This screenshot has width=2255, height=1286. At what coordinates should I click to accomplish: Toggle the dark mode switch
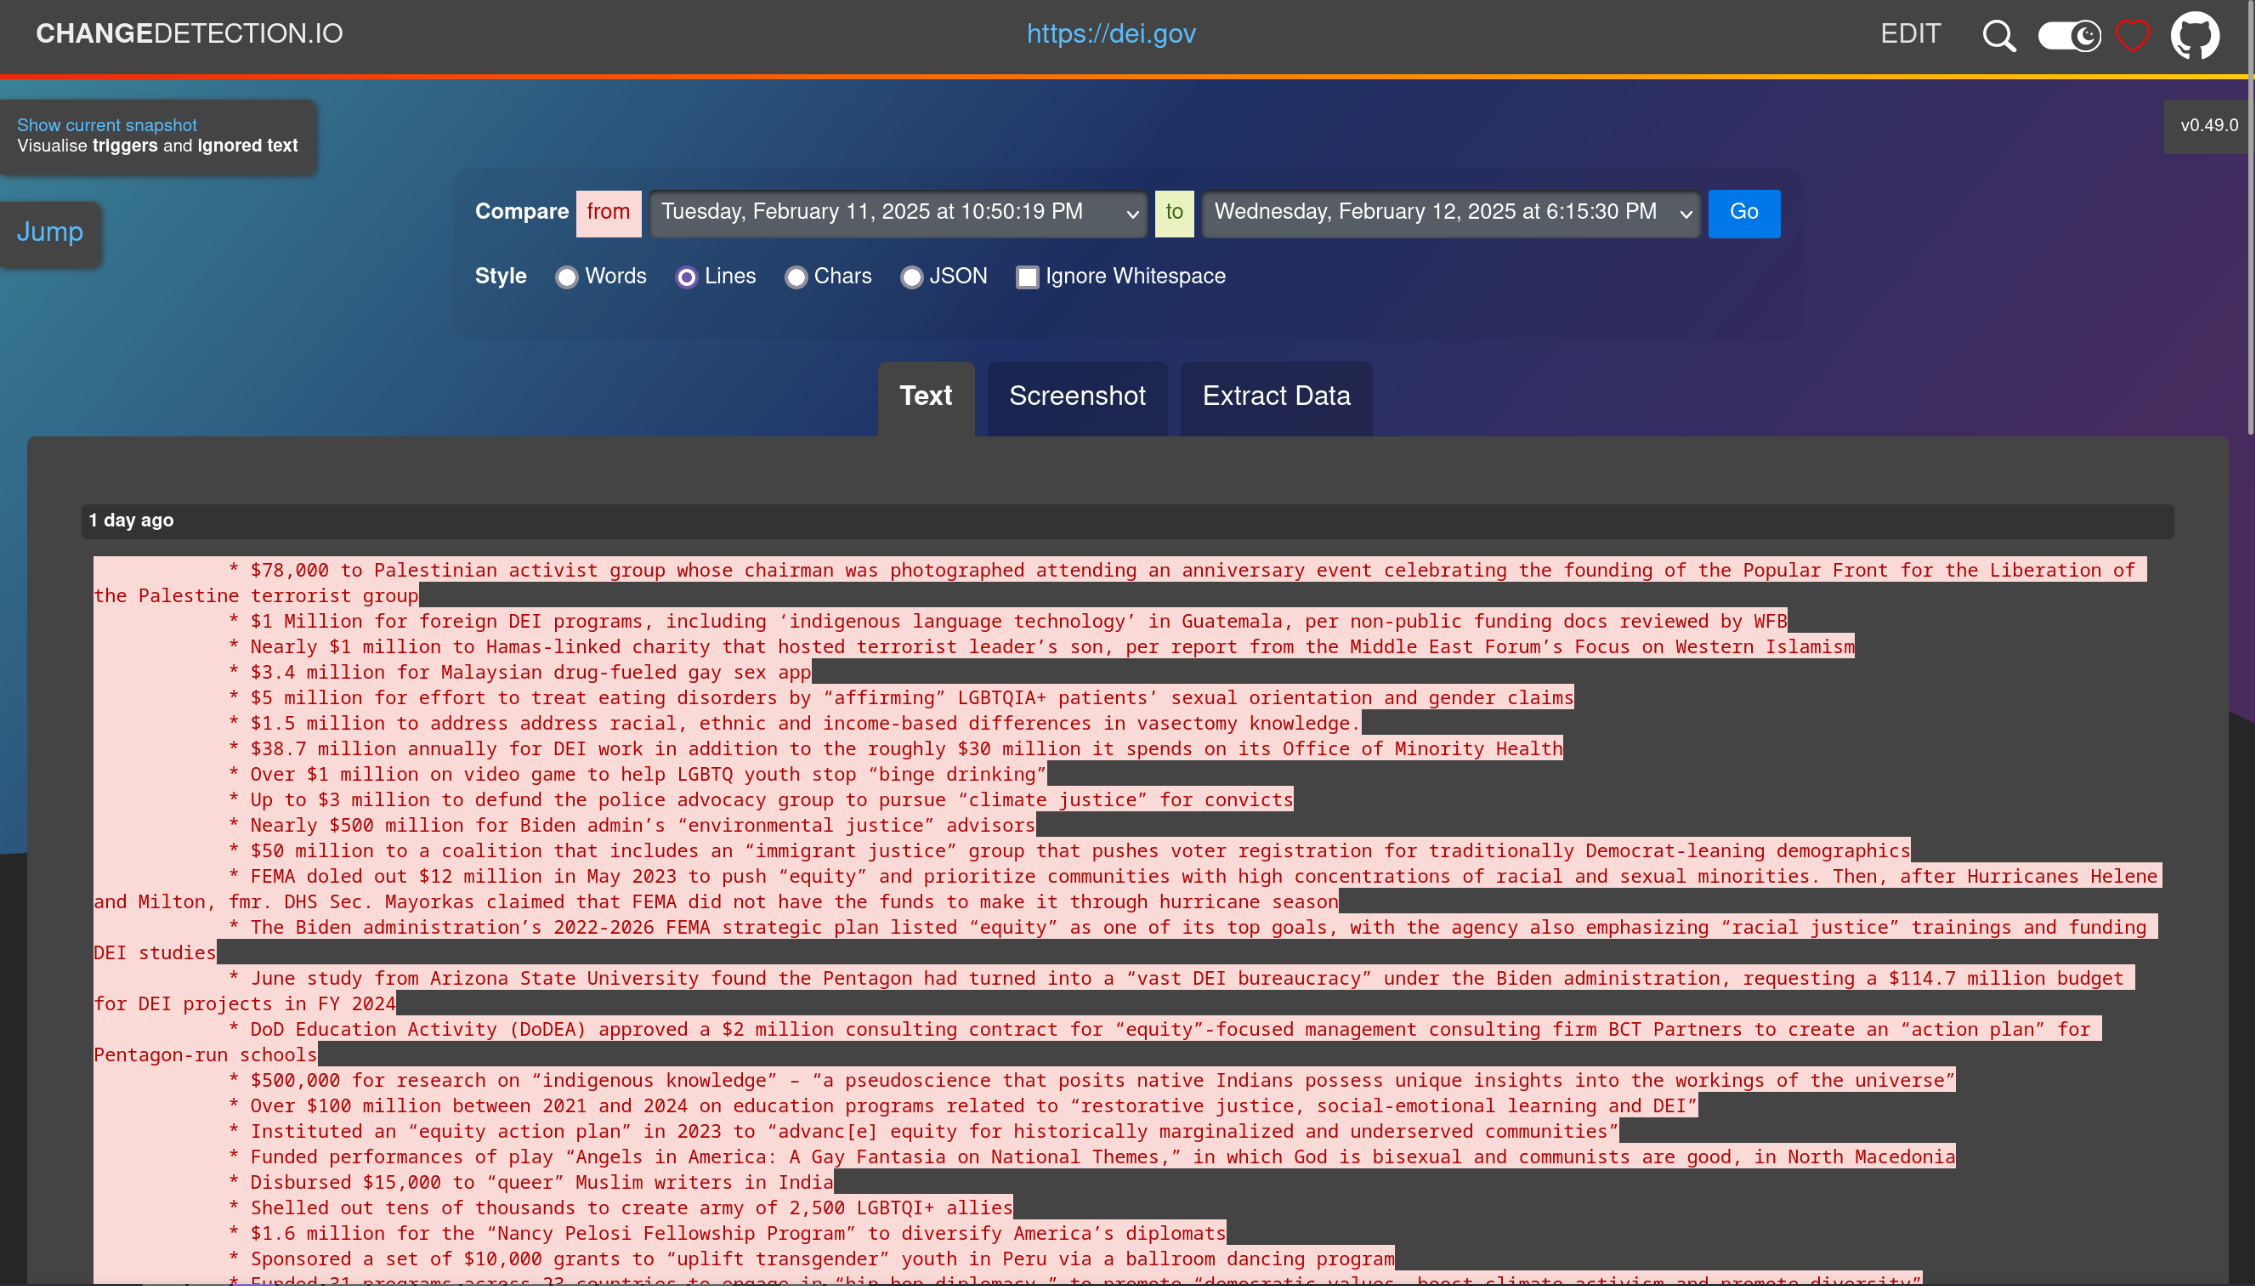pos(2069,35)
